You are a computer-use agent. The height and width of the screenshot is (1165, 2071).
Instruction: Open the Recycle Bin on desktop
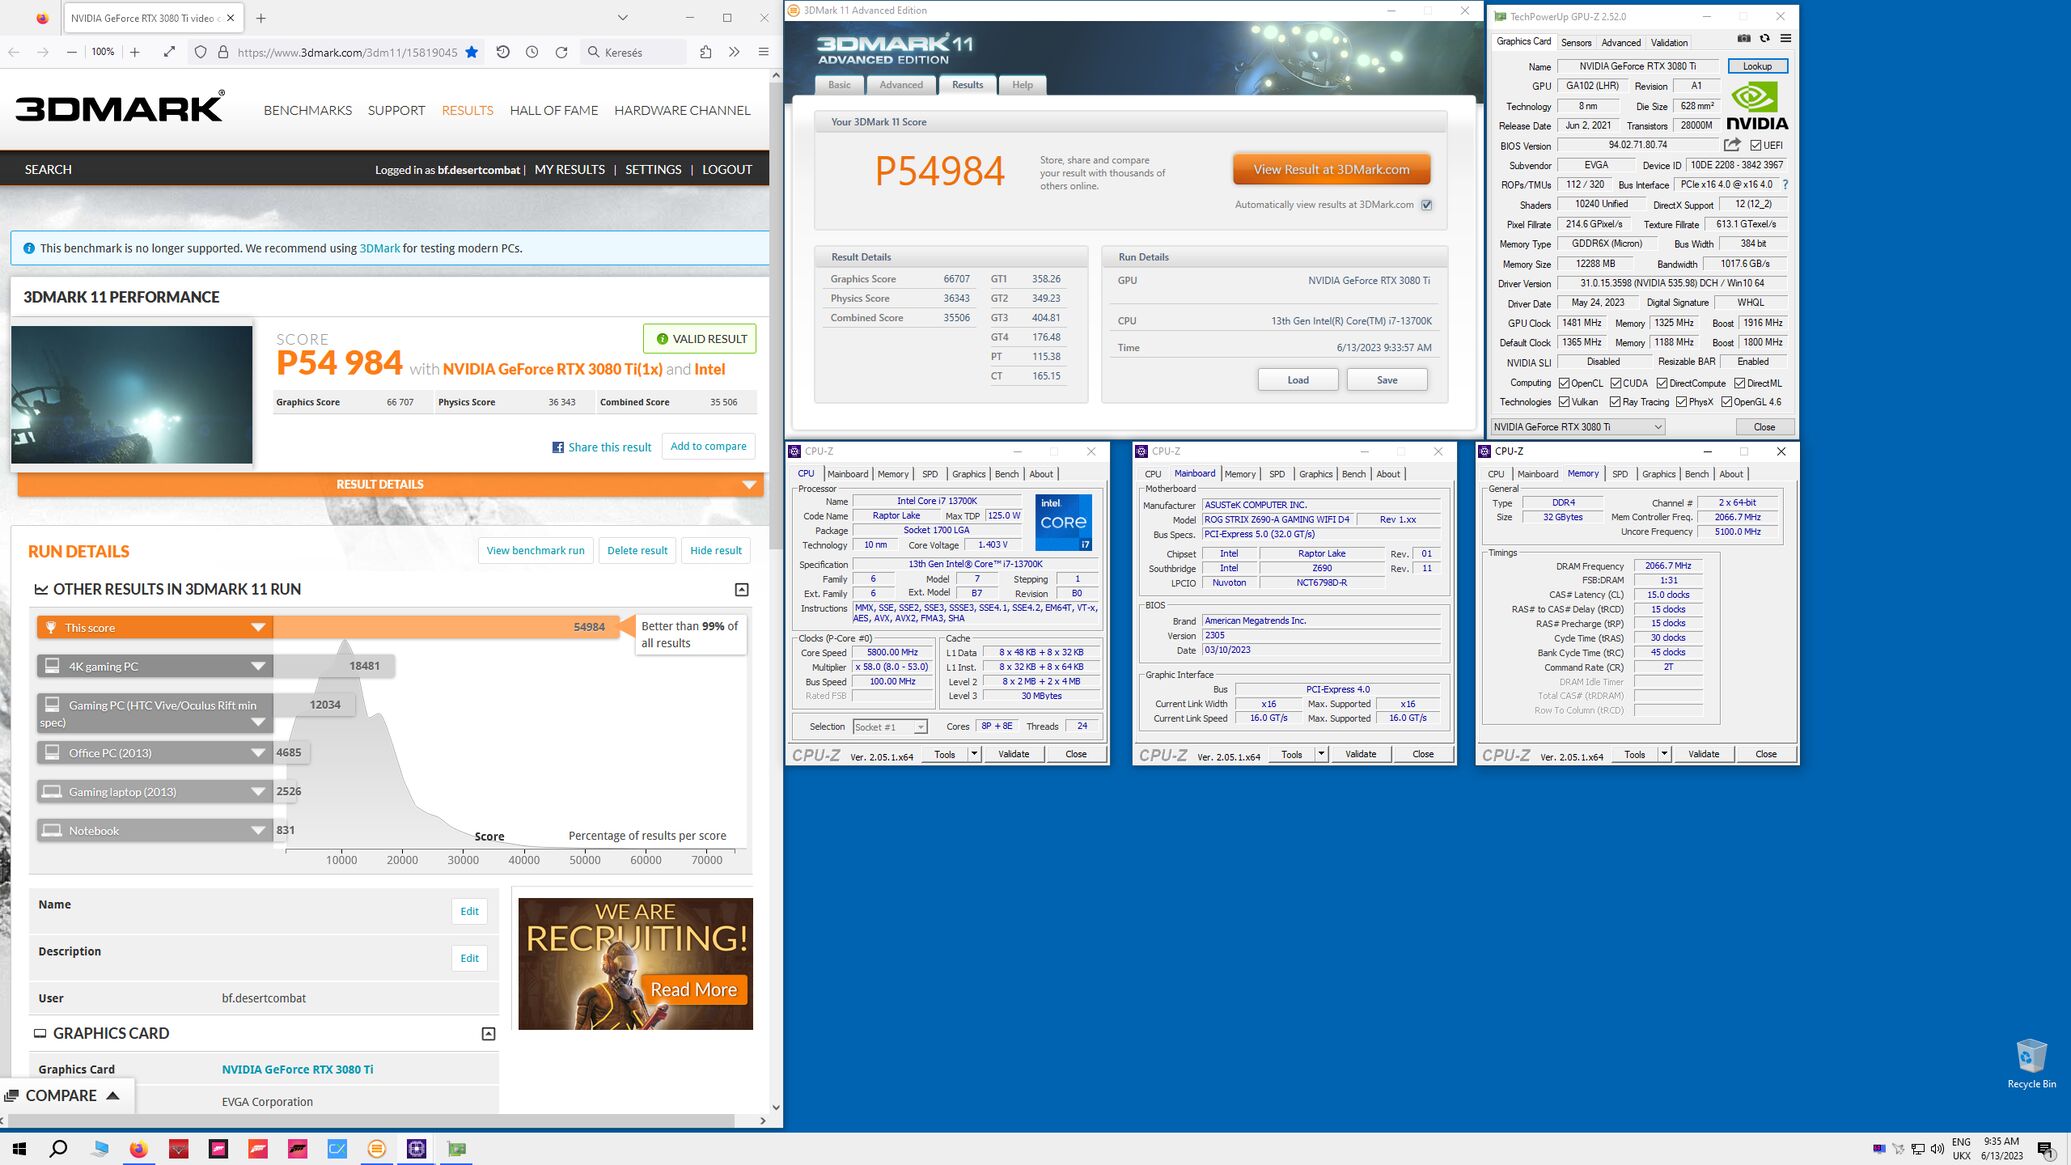2031,1063
